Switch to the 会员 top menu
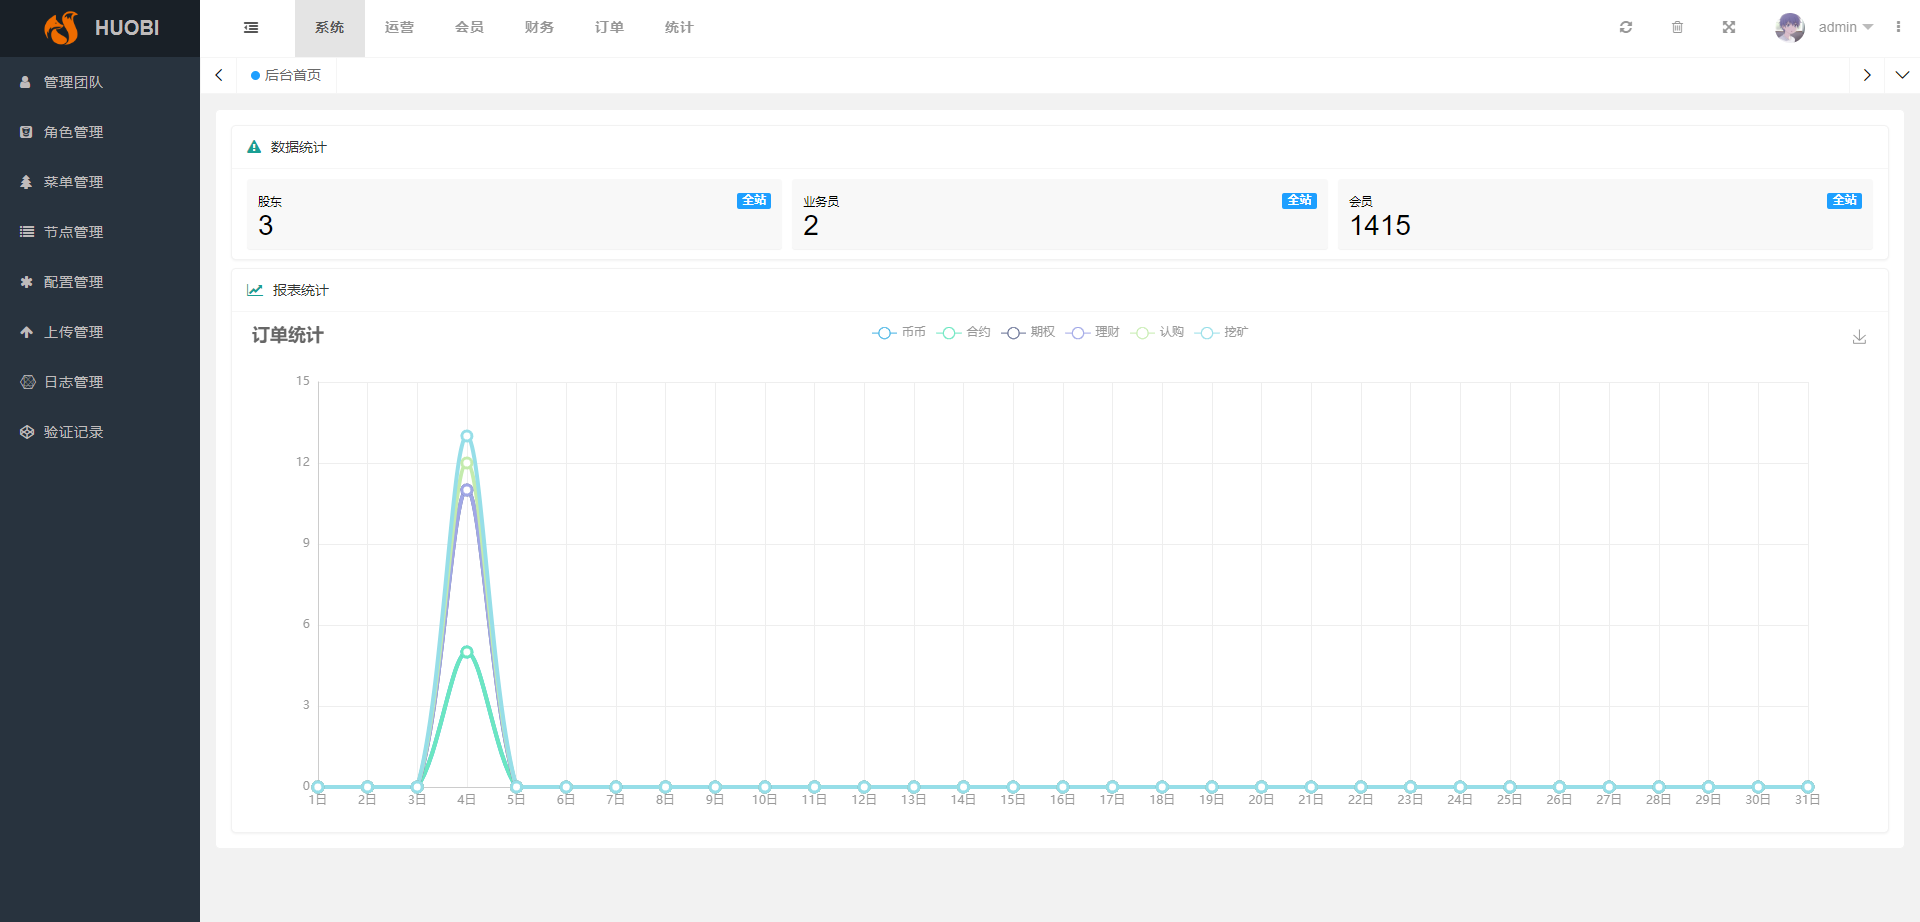1920x922 pixels. click(x=470, y=28)
